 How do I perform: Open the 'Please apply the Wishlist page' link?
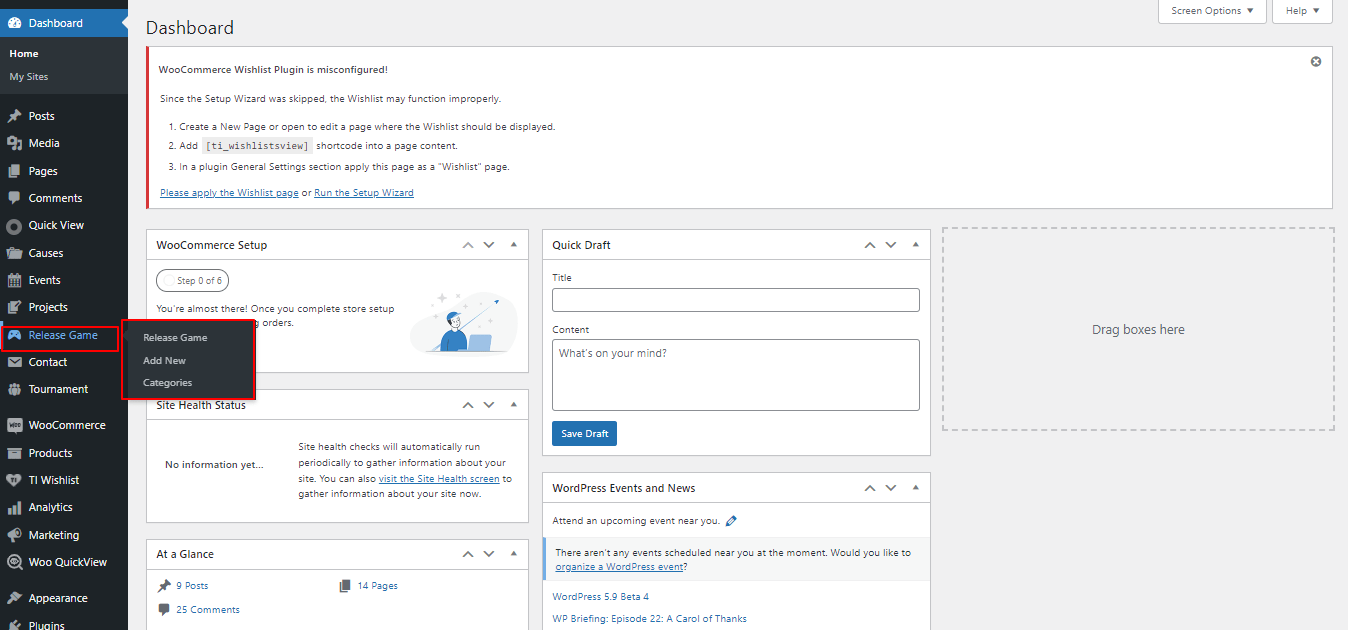coord(229,193)
